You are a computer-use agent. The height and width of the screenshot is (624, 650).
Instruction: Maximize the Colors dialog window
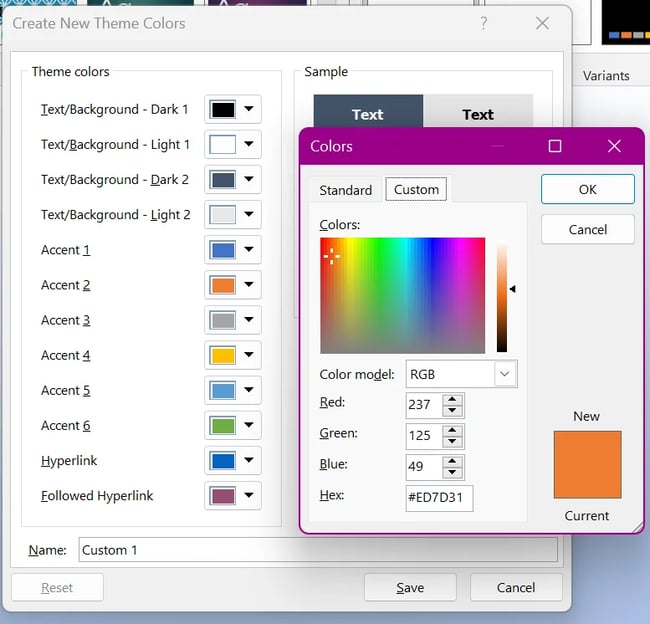[x=555, y=146]
